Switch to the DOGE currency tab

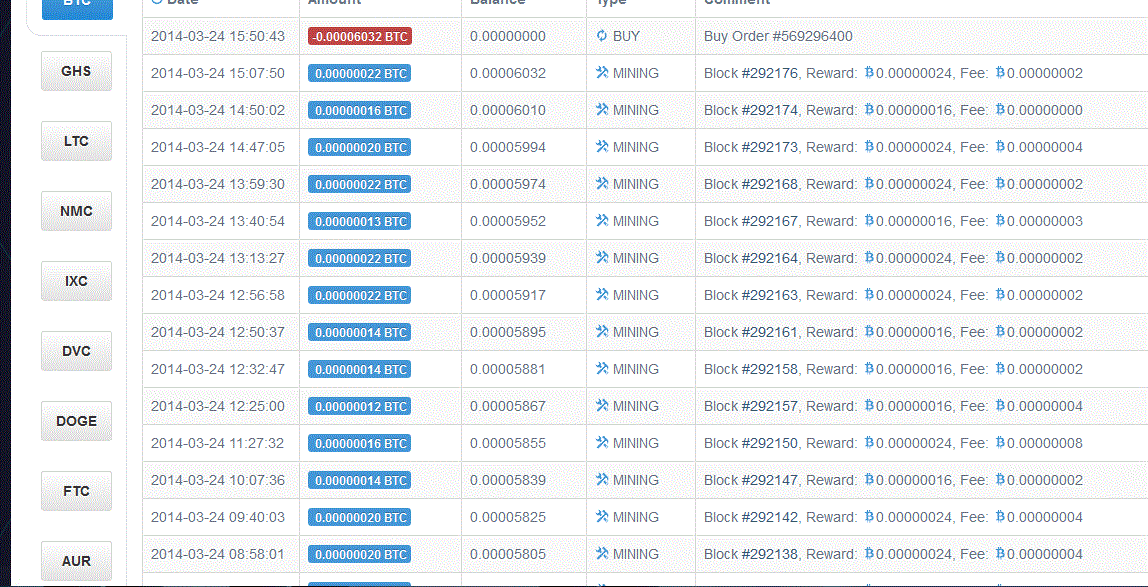tap(76, 421)
